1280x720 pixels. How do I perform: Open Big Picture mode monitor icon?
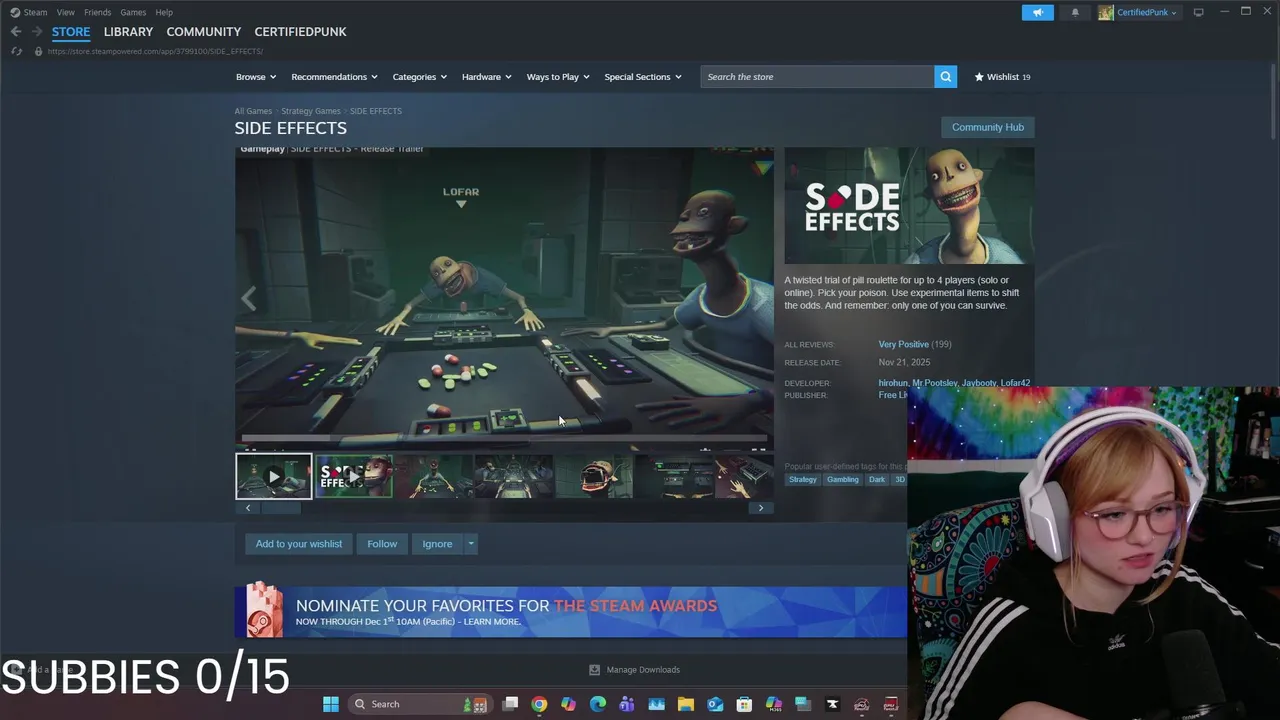coord(1198,12)
